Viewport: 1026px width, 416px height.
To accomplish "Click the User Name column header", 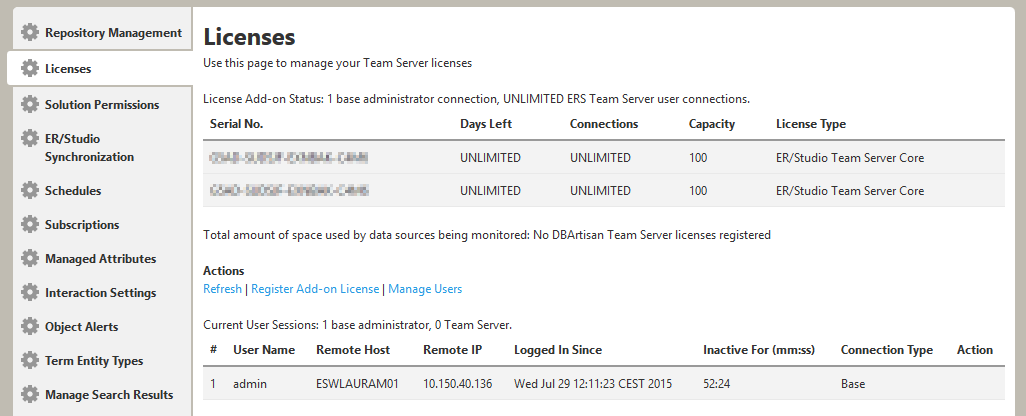I will click(x=264, y=350).
